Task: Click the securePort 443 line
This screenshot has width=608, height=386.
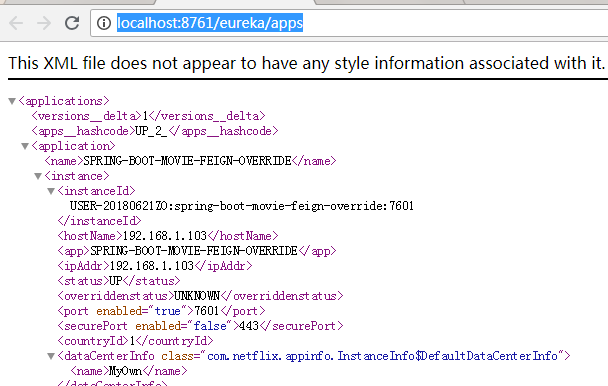Action: 200,326
